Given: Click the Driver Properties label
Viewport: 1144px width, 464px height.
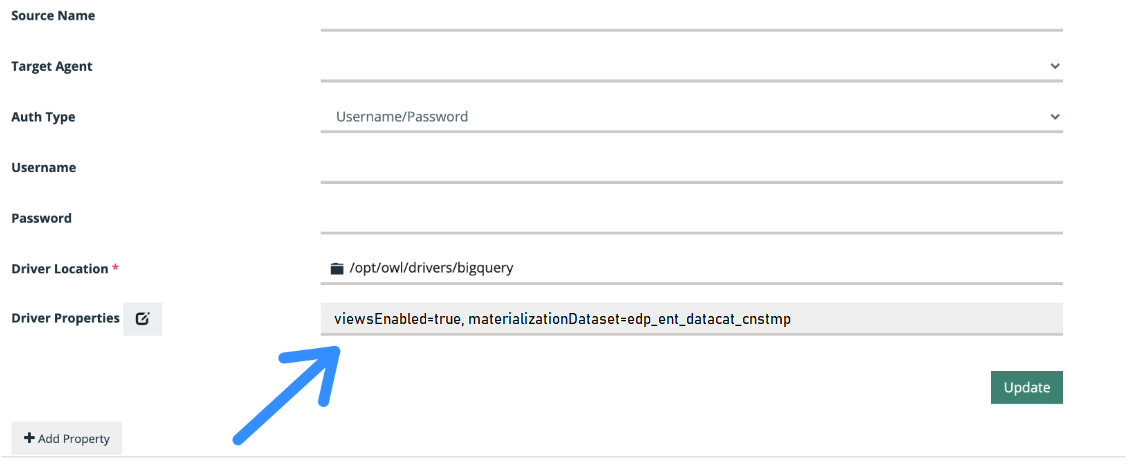Looking at the screenshot, I should [x=65, y=319].
